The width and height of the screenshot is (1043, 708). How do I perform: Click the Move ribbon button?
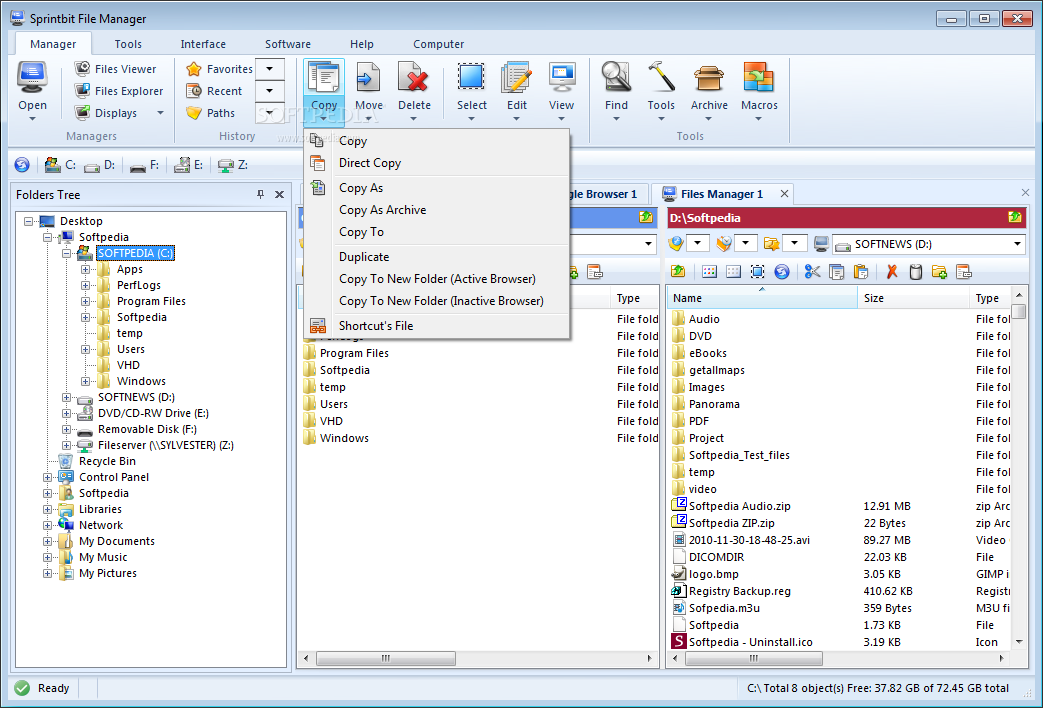pyautogui.click(x=369, y=92)
